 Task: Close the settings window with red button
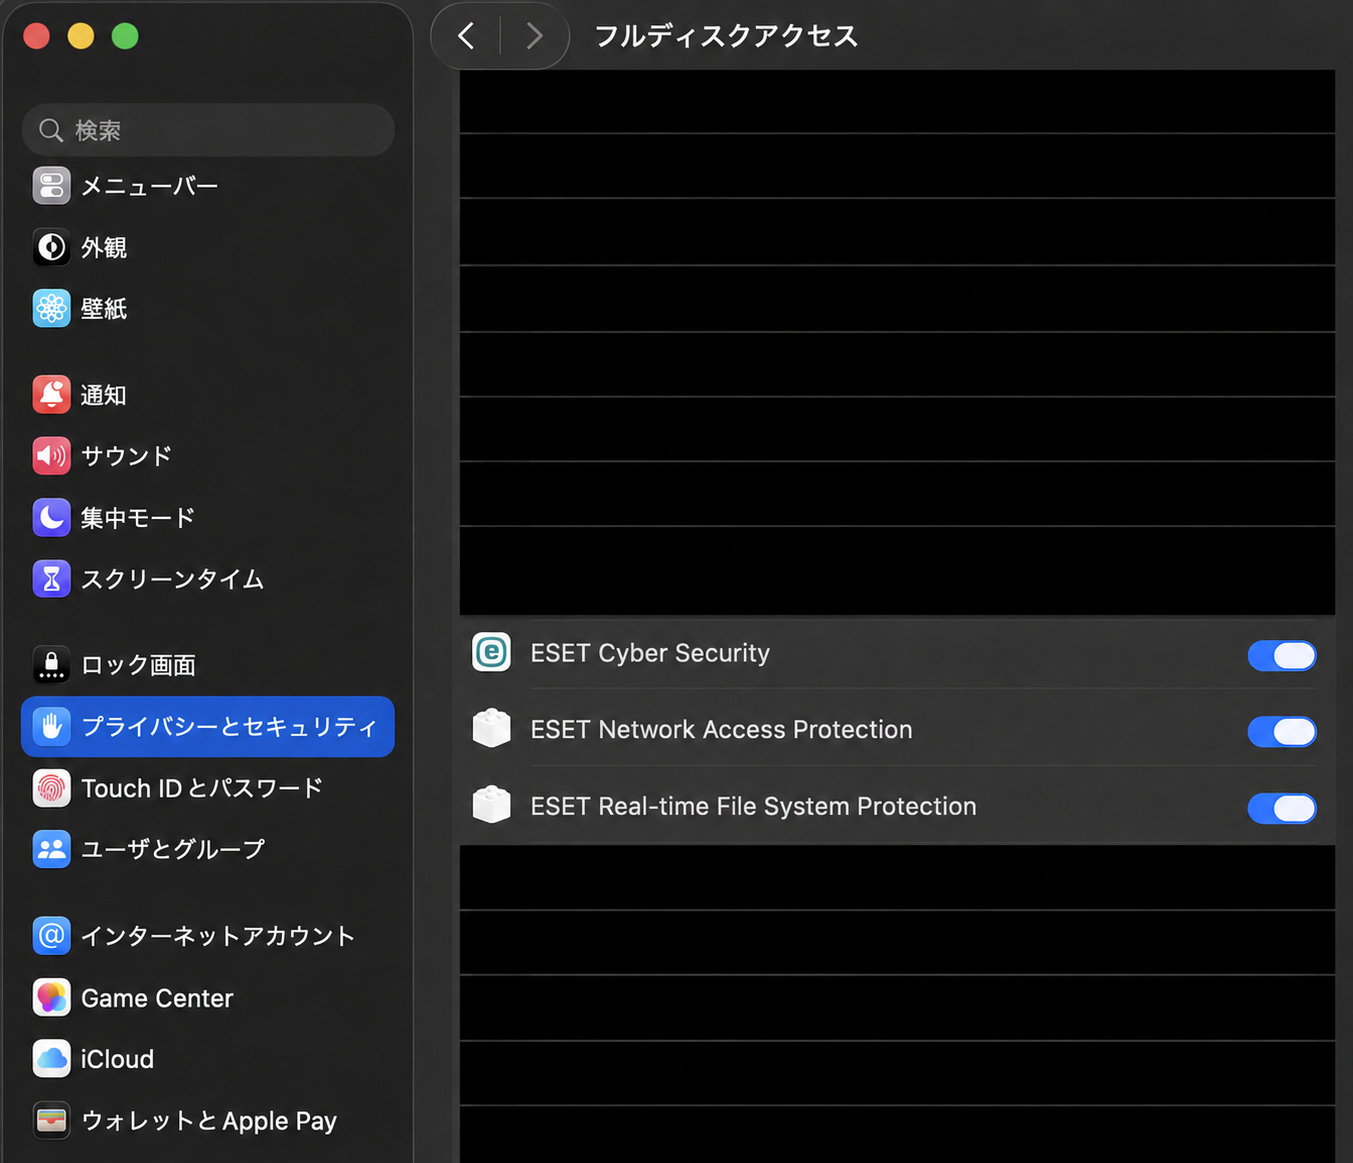click(37, 36)
